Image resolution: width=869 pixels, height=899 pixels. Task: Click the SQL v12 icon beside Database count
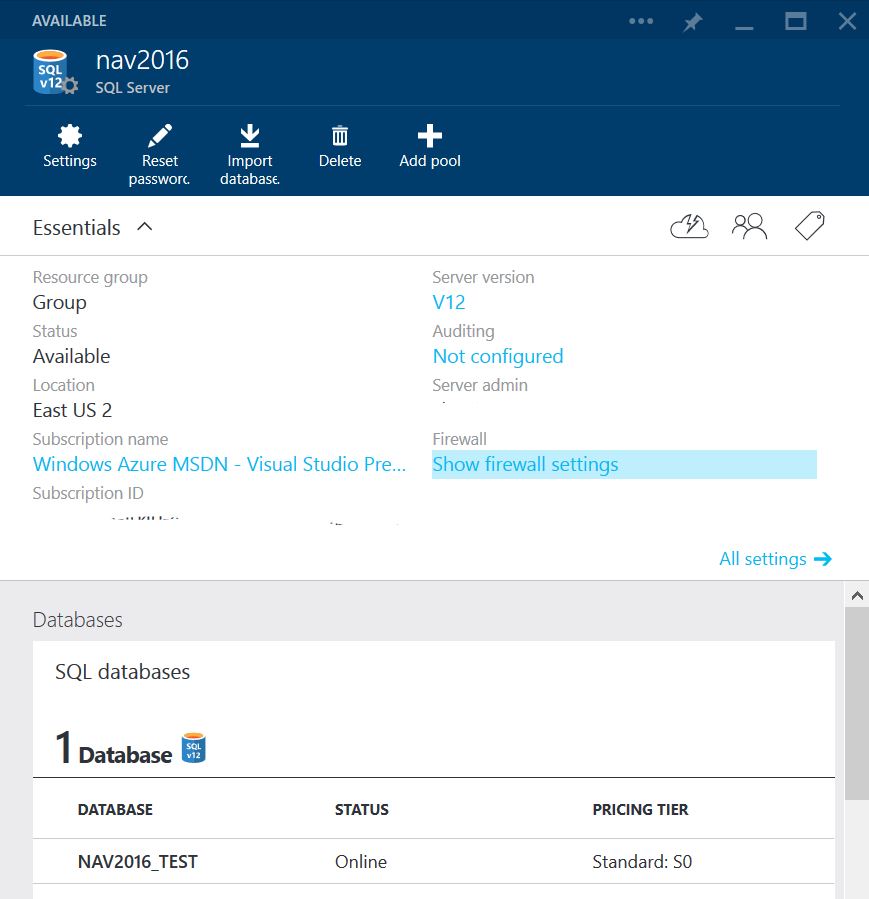click(x=194, y=748)
